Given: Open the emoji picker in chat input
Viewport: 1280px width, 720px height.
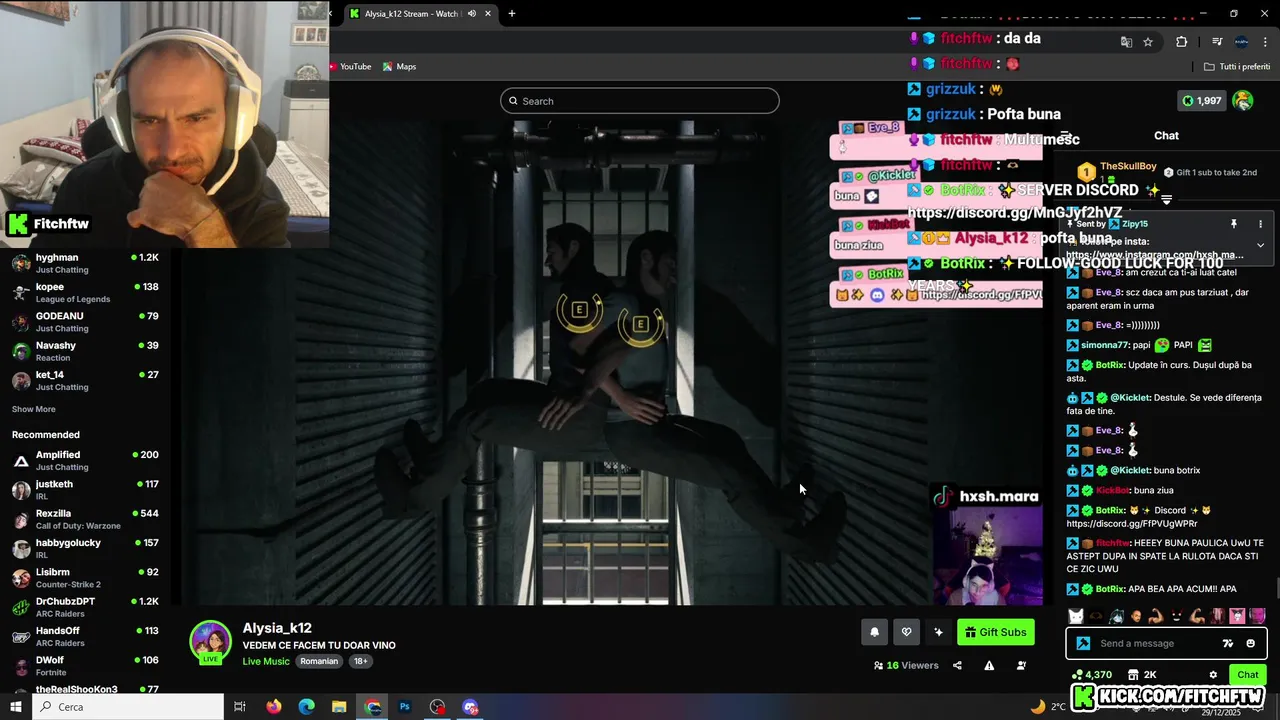Looking at the screenshot, I should pos(1250,643).
